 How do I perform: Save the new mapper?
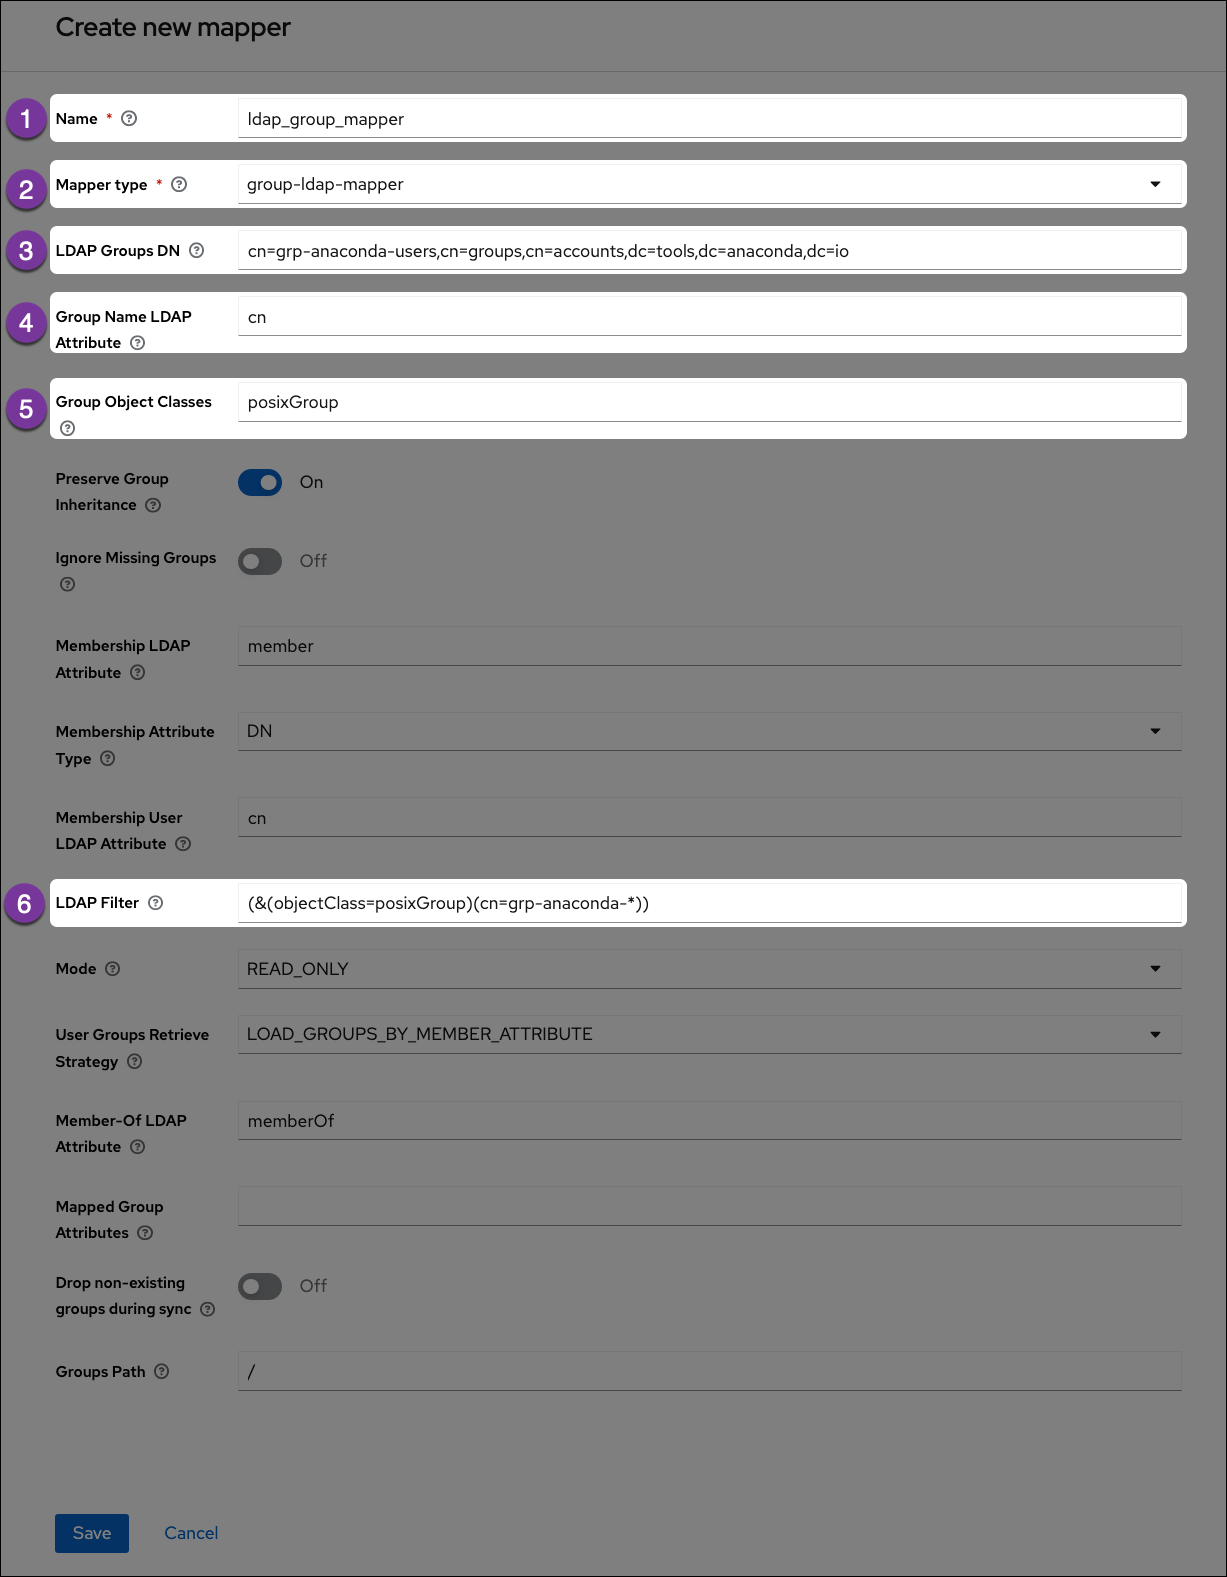coord(92,1533)
